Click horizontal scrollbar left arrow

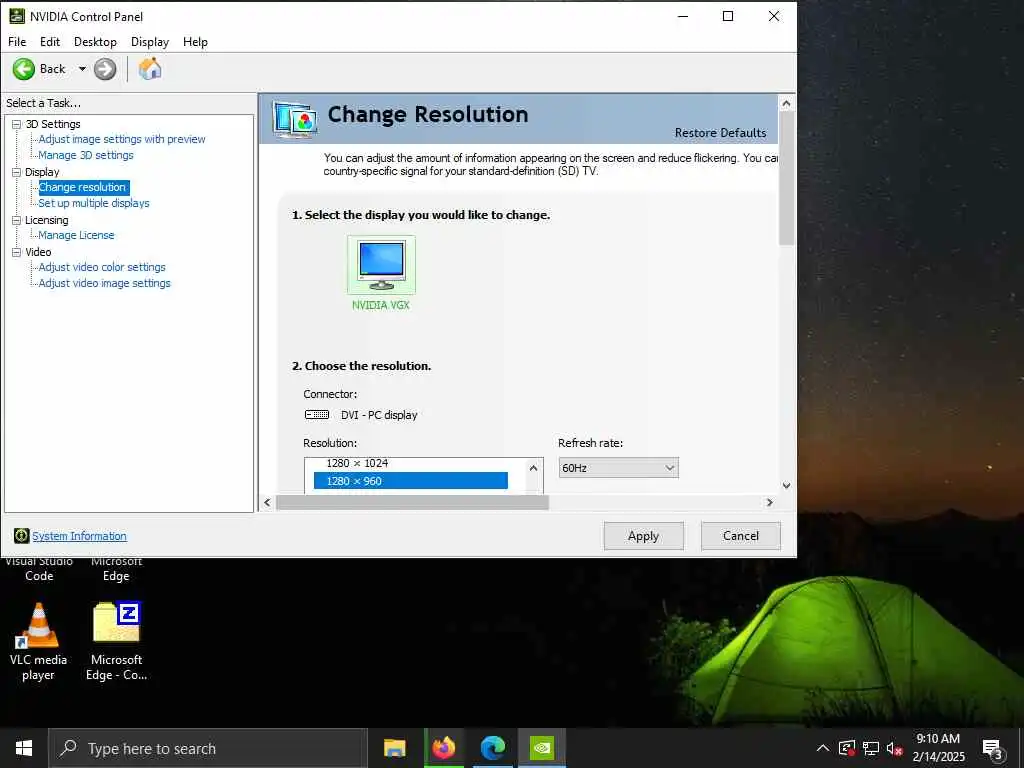pos(267,502)
